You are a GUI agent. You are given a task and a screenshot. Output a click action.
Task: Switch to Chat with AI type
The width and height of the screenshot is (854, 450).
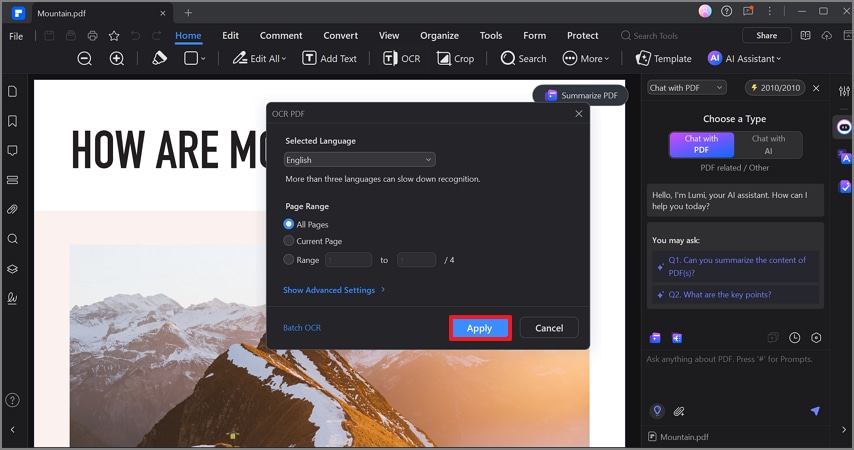pos(768,144)
